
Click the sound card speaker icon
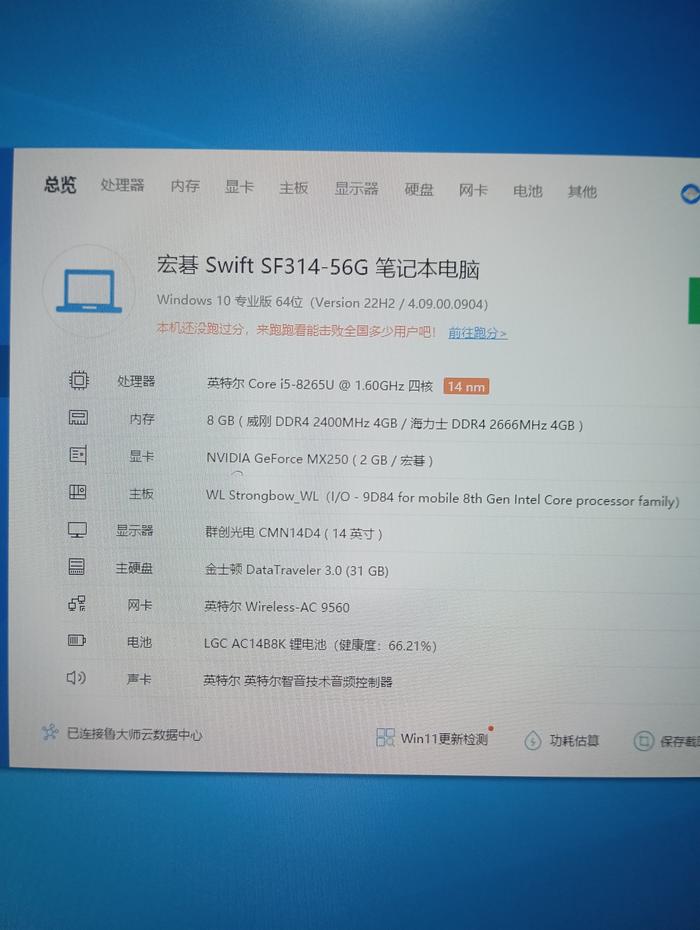[76, 677]
